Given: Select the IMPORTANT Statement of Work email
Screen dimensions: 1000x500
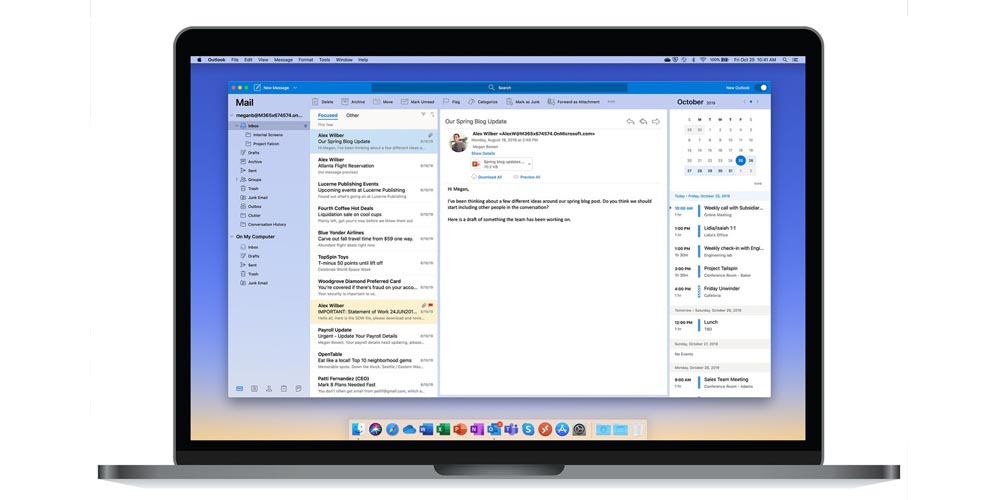Looking at the screenshot, I should (x=374, y=312).
